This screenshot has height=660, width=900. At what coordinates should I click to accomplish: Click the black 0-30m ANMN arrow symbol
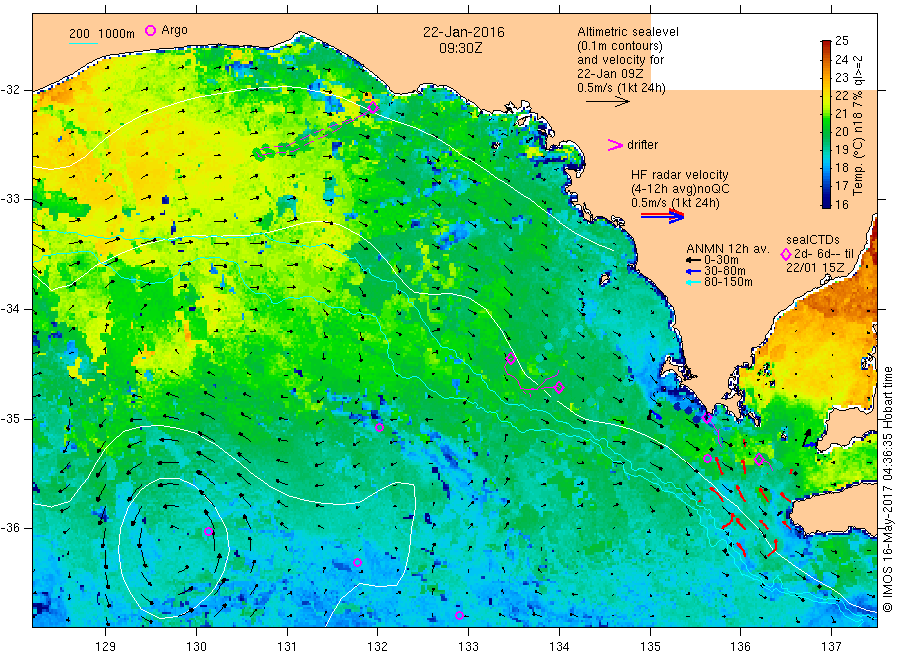pyautogui.click(x=693, y=261)
